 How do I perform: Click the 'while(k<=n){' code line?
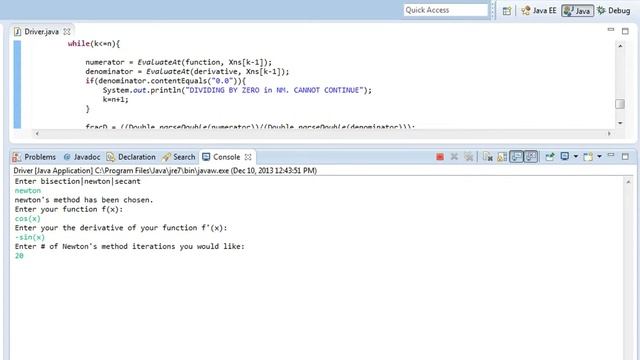tap(94, 44)
